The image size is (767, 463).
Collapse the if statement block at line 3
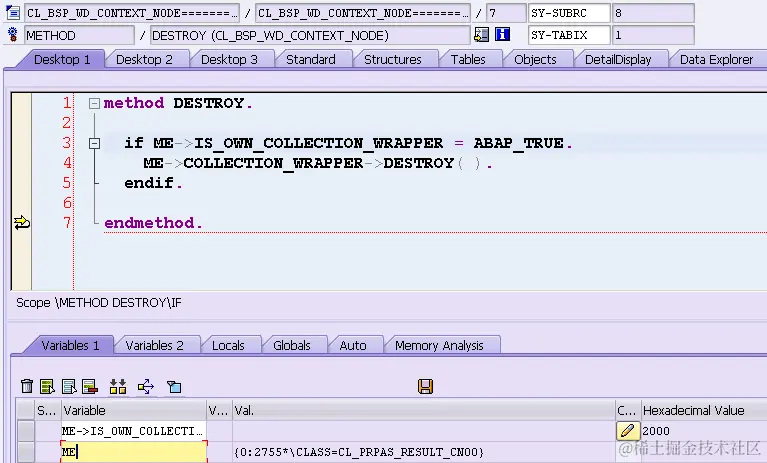94,143
